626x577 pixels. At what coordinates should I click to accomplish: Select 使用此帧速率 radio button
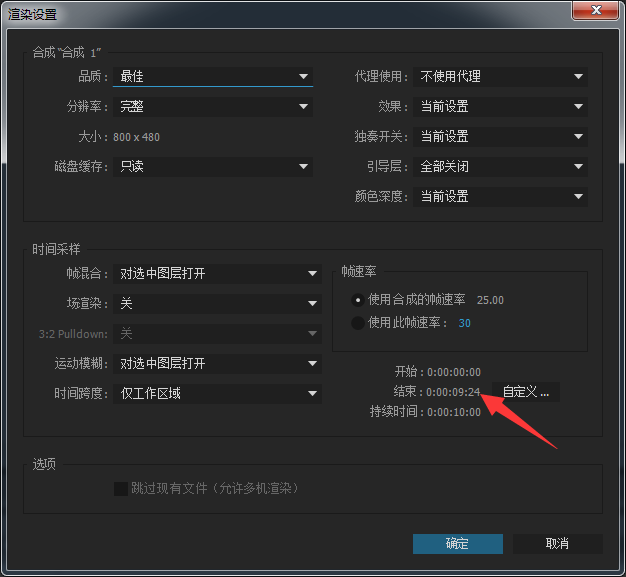click(358, 322)
